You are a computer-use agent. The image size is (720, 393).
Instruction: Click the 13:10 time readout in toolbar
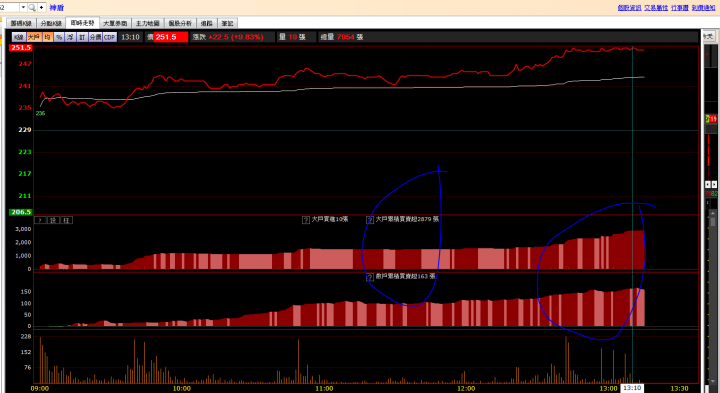pyautogui.click(x=130, y=37)
